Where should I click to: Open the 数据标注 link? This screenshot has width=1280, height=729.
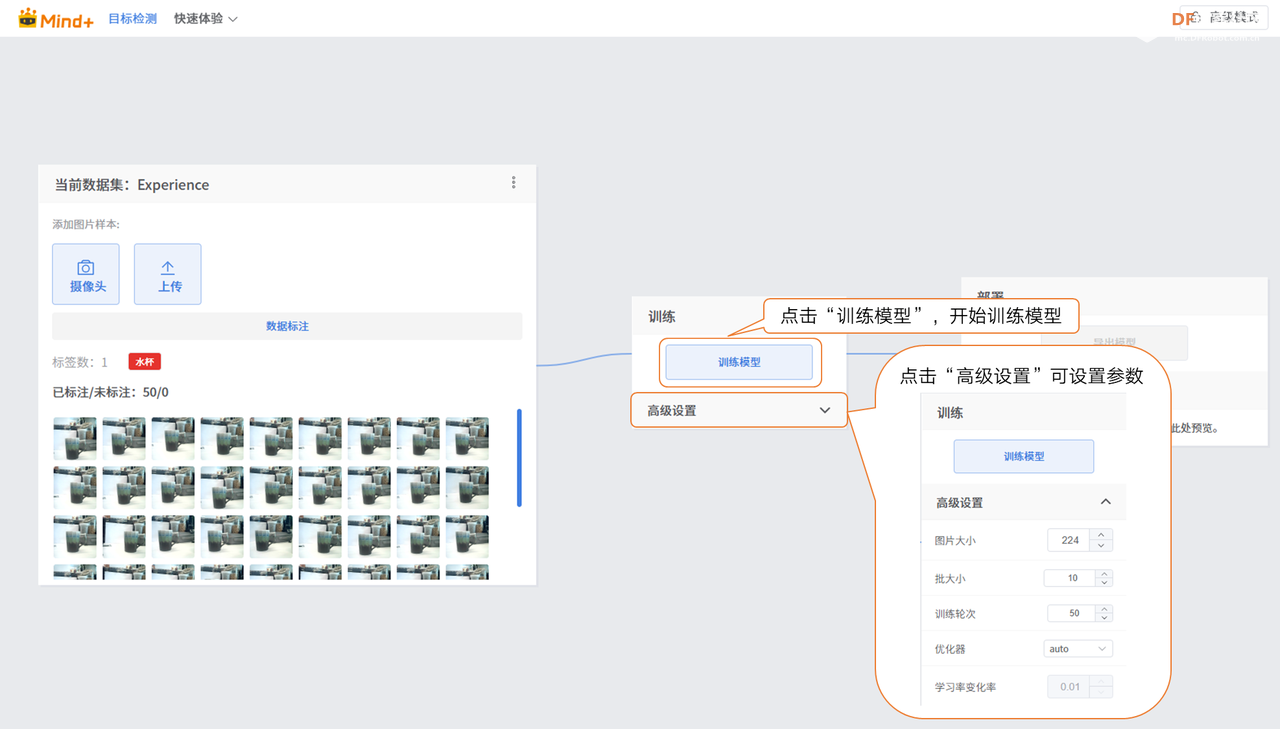tap(287, 325)
